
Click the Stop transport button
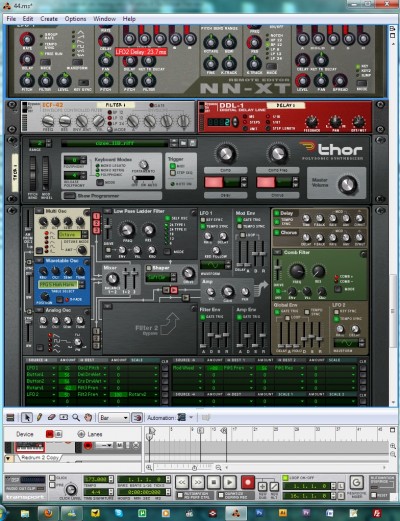click(214, 482)
